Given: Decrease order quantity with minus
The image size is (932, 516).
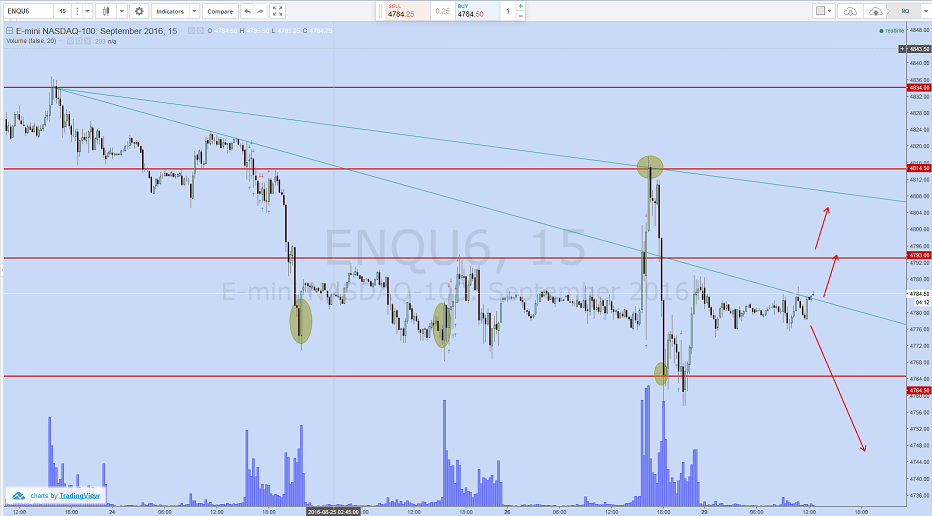Looking at the screenshot, I should [x=520, y=17].
